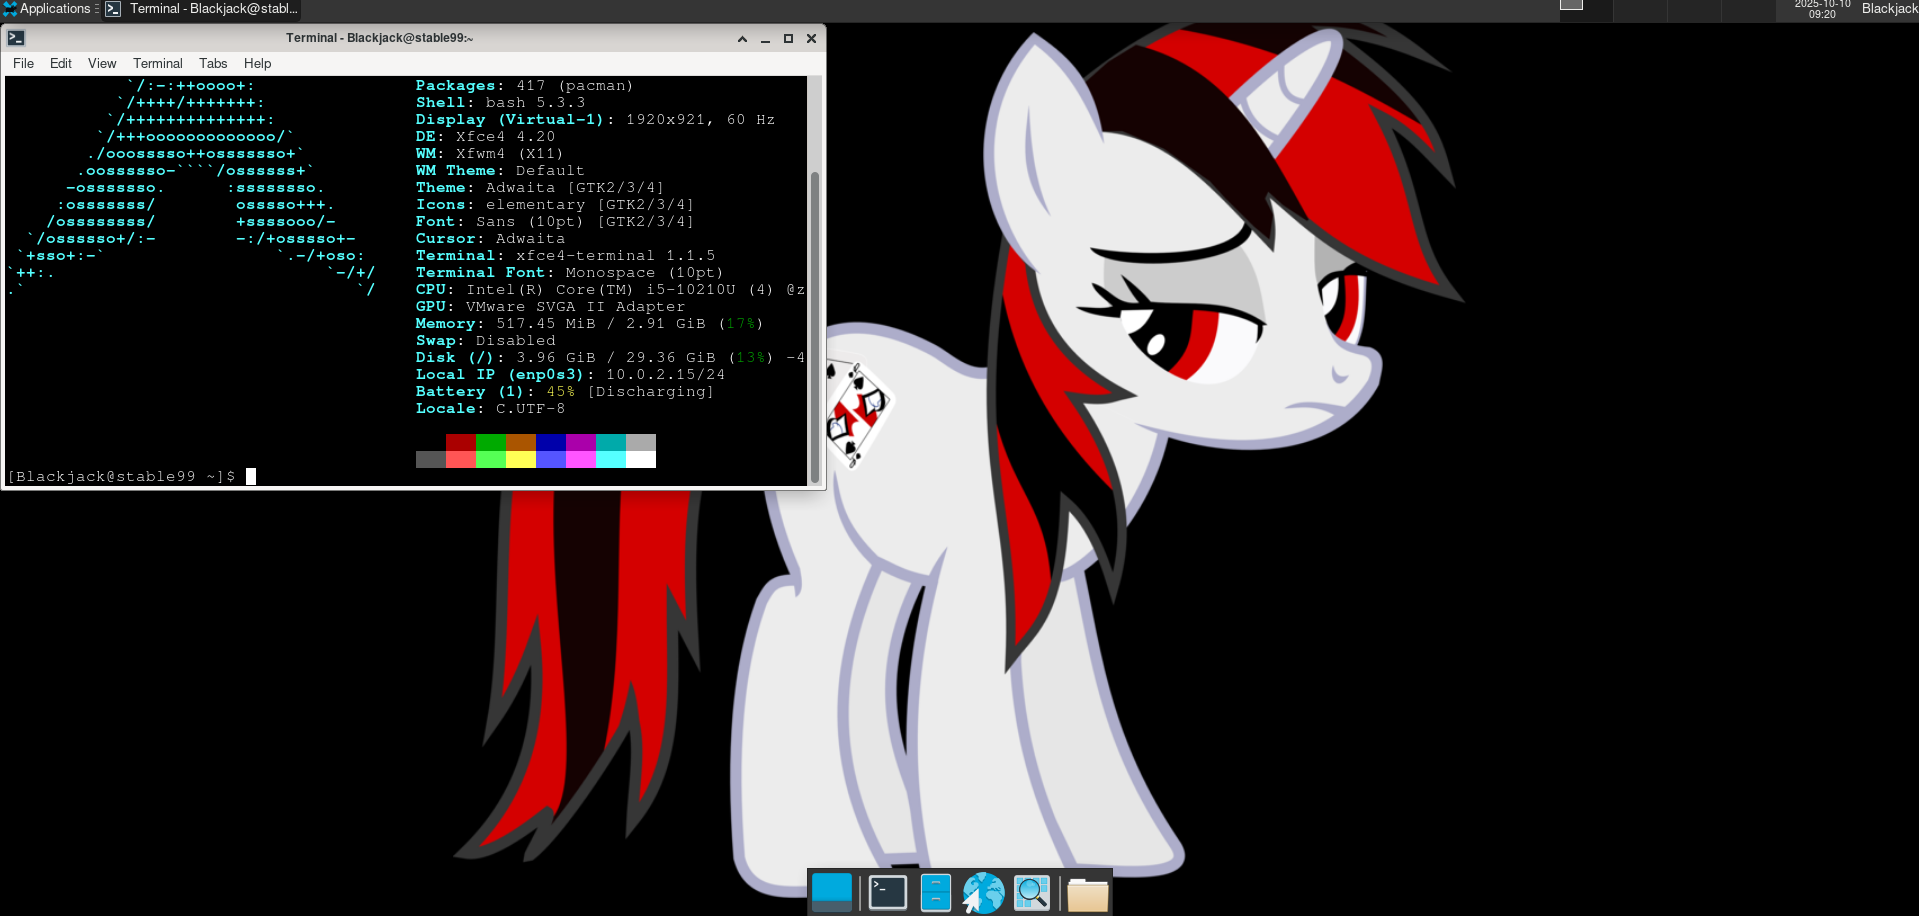Click the 'WM Theme: Default' line
The height and width of the screenshot is (916, 1919).
pos(500,170)
